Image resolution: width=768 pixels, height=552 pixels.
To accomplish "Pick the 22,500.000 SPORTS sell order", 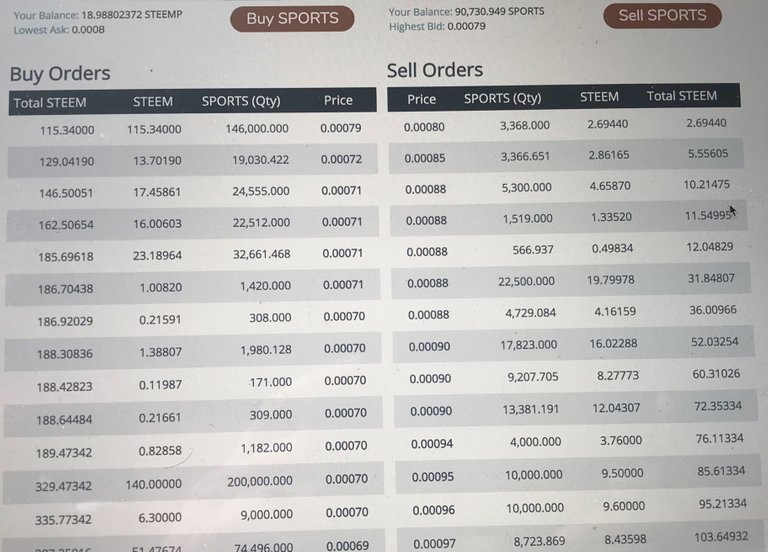I will (x=571, y=281).
